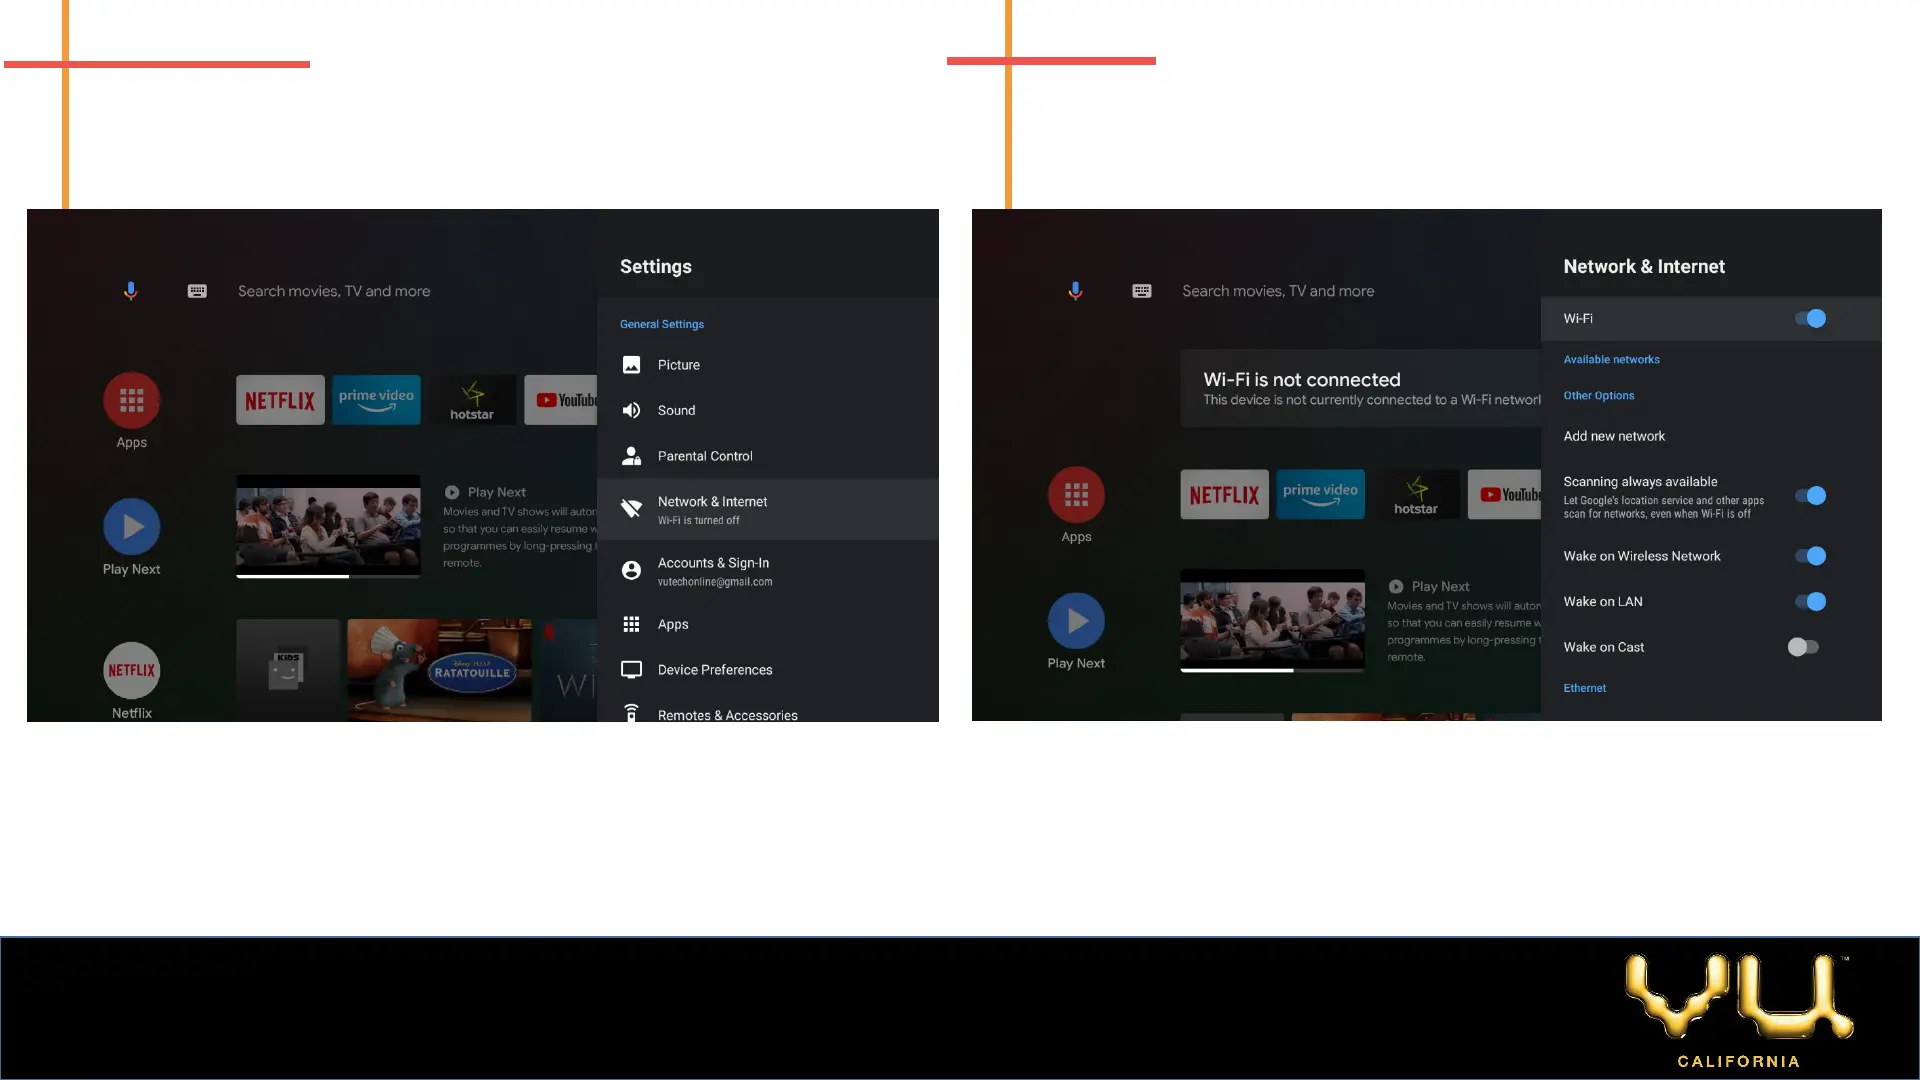The image size is (1920, 1080).
Task: Click the round Netflix icon in left sidebar
Action: (x=131, y=670)
